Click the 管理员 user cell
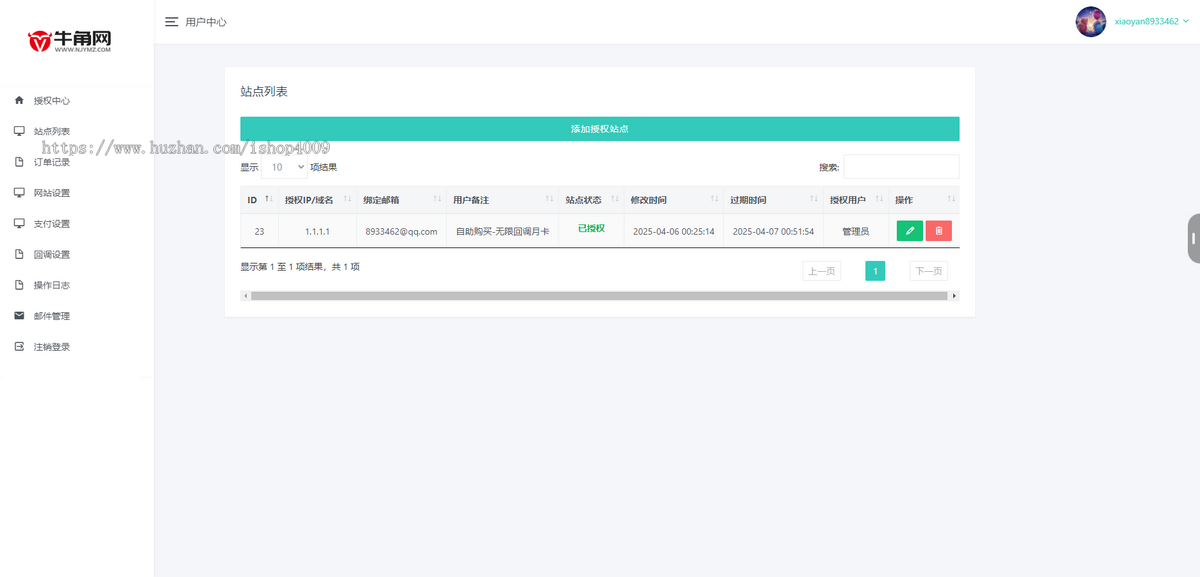Viewport: 1200px width, 577px height. point(855,231)
